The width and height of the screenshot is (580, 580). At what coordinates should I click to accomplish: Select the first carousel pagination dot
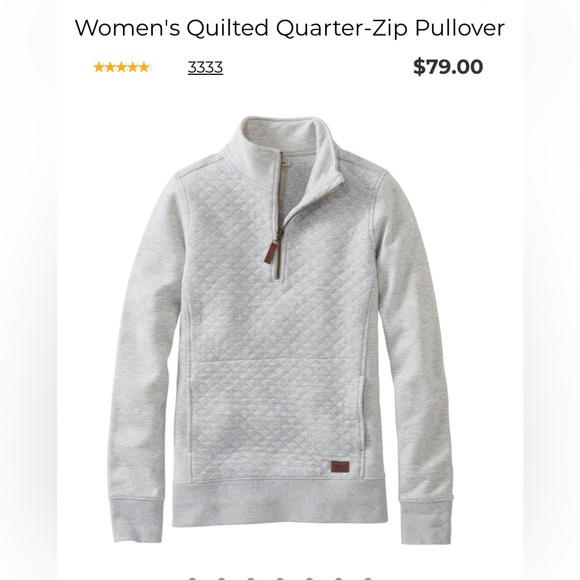coord(192,578)
